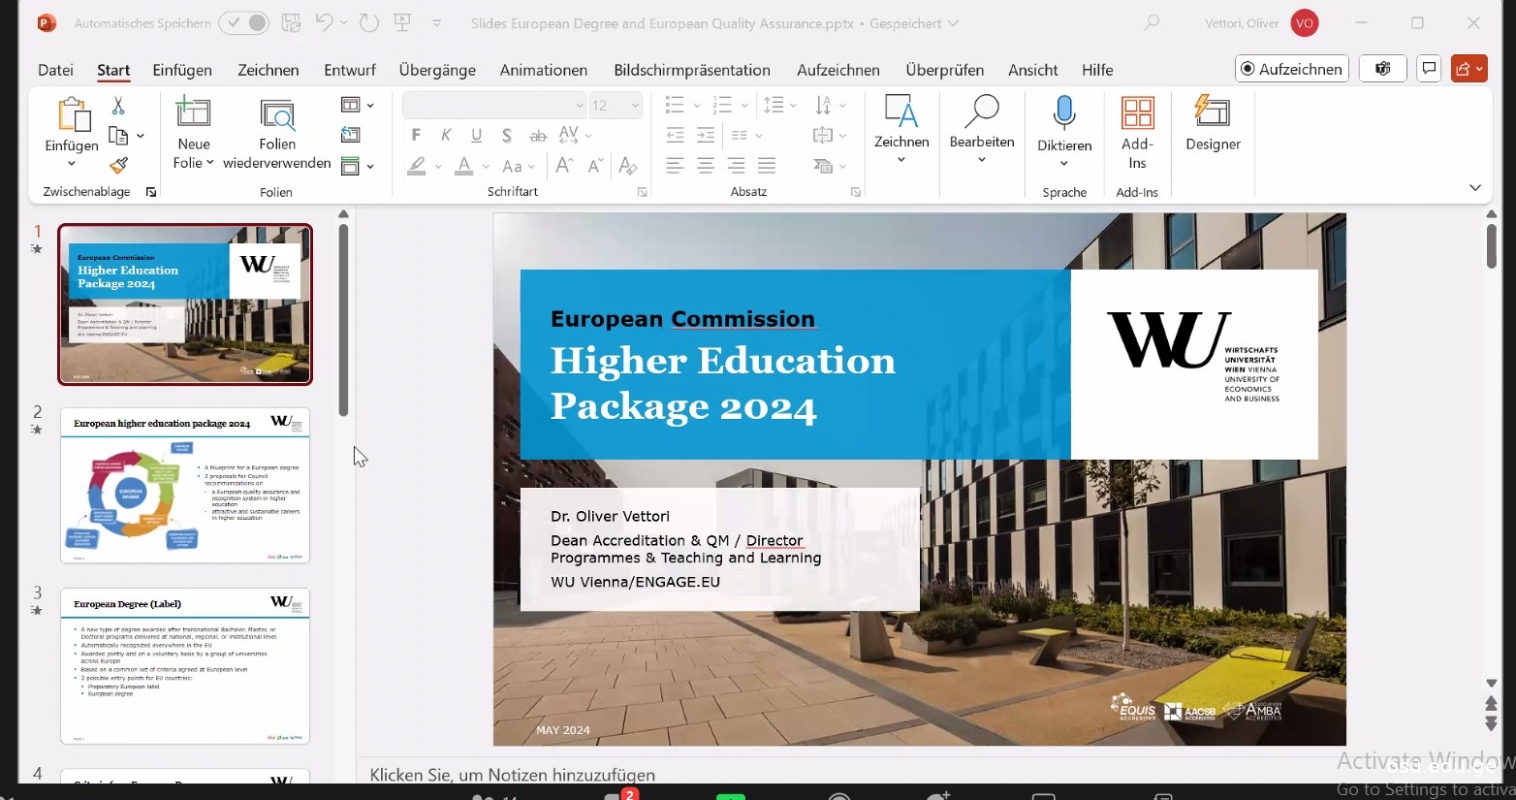Image resolution: width=1516 pixels, height=800 pixels.
Task: Open the comments pane icon
Action: pyautogui.click(x=1429, y=69)
